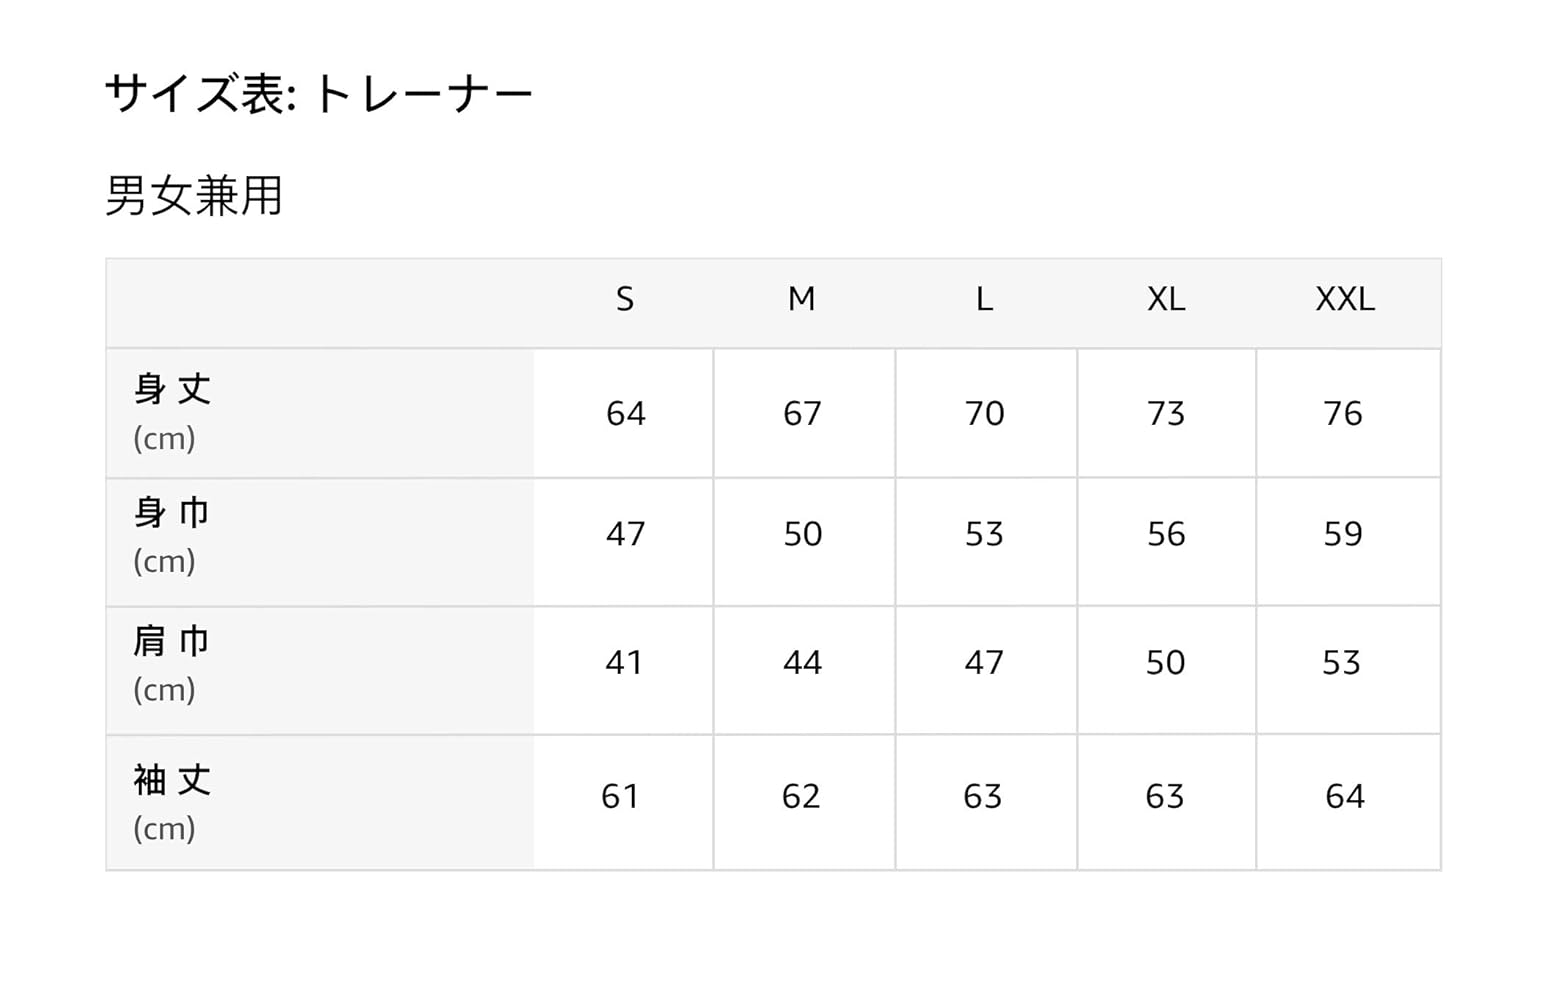Viewport: 1567px width, 1000px height.
Task: Select 袖丈 value 62 under size M
Action: tap(801, 796)
